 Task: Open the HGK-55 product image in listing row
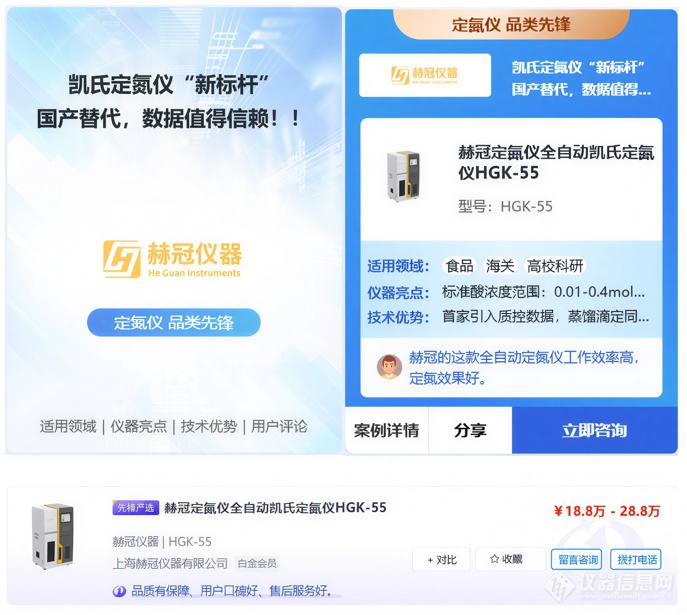53,536
